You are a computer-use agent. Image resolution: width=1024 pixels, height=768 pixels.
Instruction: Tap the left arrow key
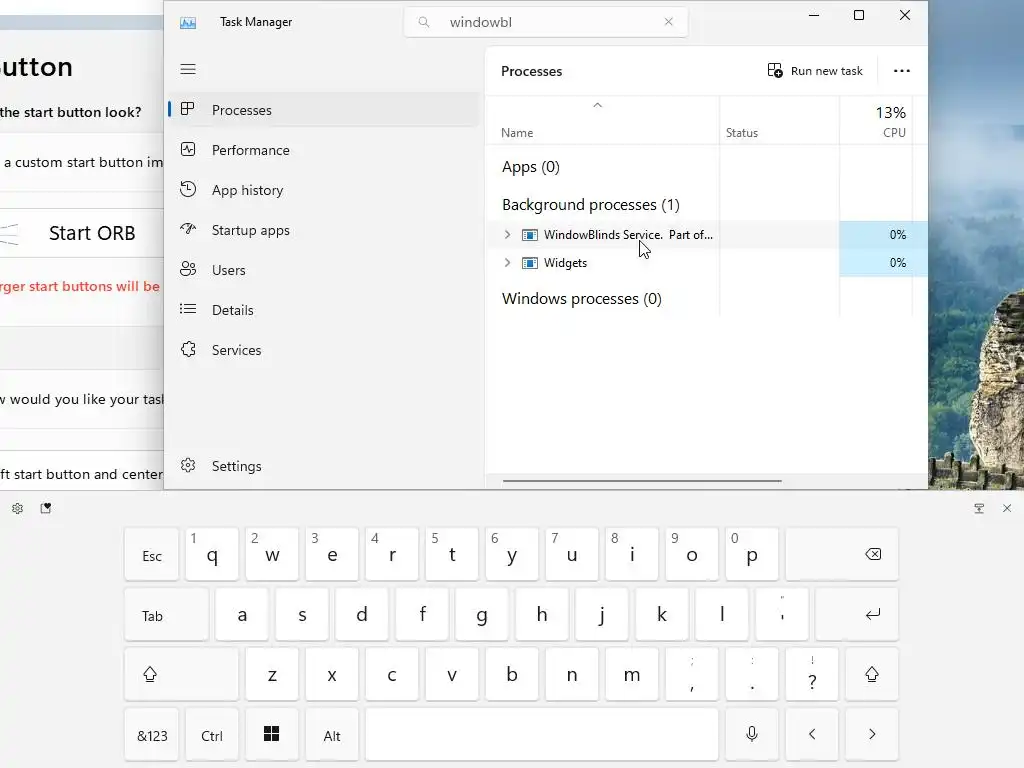tap(812, 735)
